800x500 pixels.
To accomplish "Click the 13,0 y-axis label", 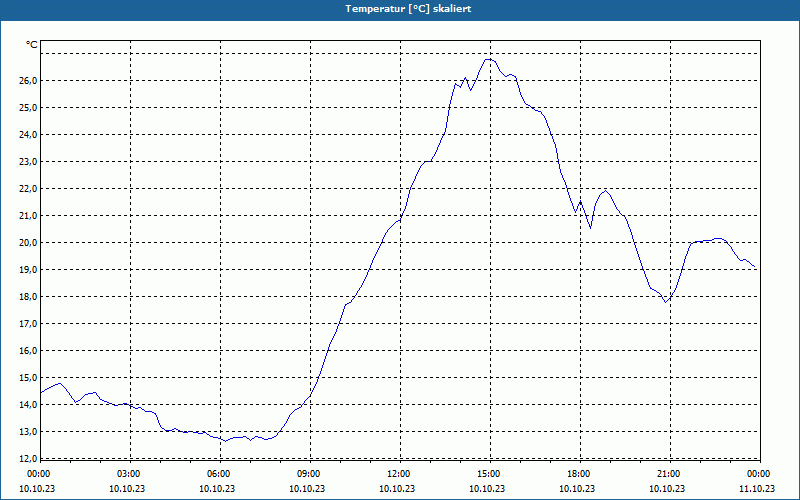I will [x=28, y=432].
